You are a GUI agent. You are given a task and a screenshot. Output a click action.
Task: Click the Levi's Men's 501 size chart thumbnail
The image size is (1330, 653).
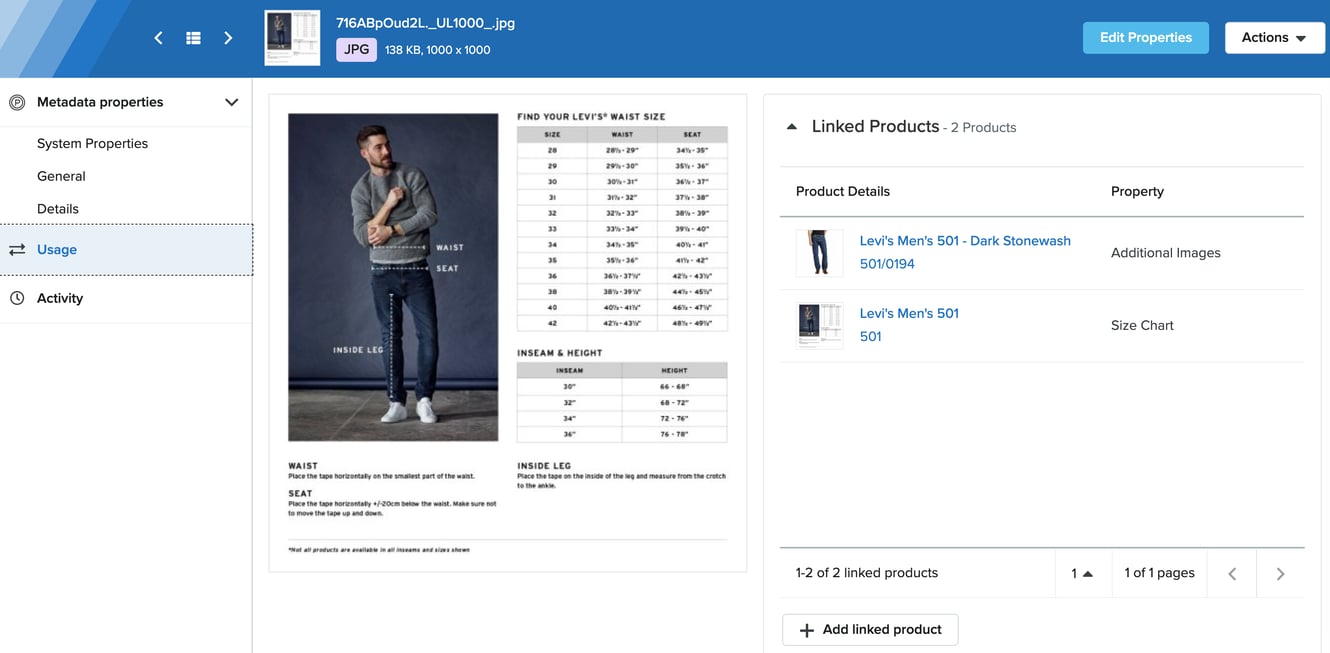click(x=819, y=325)
